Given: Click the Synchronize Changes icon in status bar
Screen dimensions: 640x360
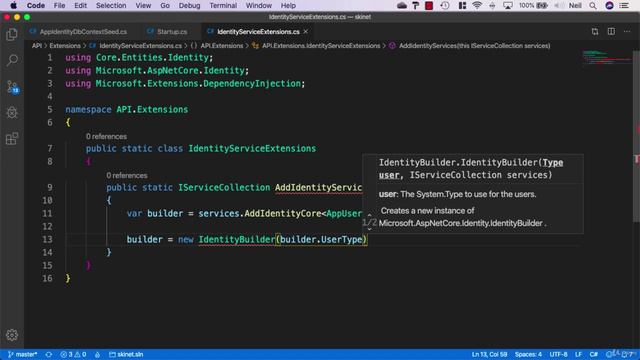Looking at the screenshot, I should (x=49, y=354).
